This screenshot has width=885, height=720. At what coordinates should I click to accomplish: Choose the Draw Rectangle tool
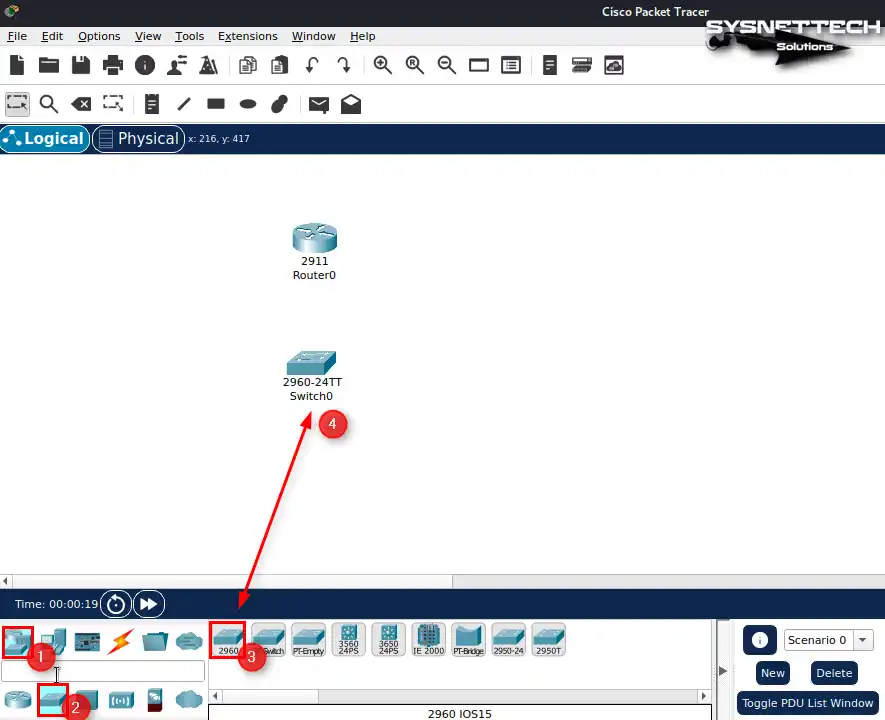coord(216,104)
